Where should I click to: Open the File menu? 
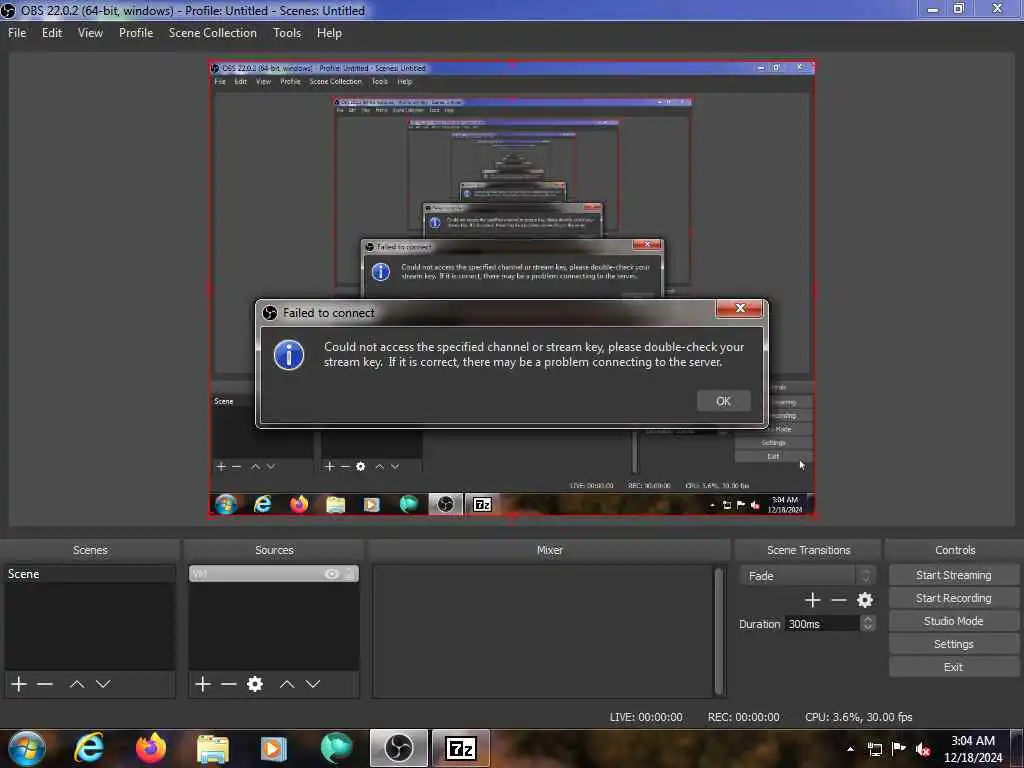click(17, 33)
